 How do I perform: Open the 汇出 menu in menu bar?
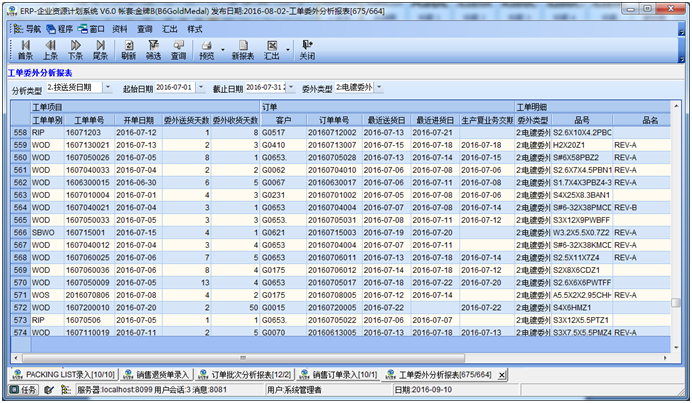[169, 29]
